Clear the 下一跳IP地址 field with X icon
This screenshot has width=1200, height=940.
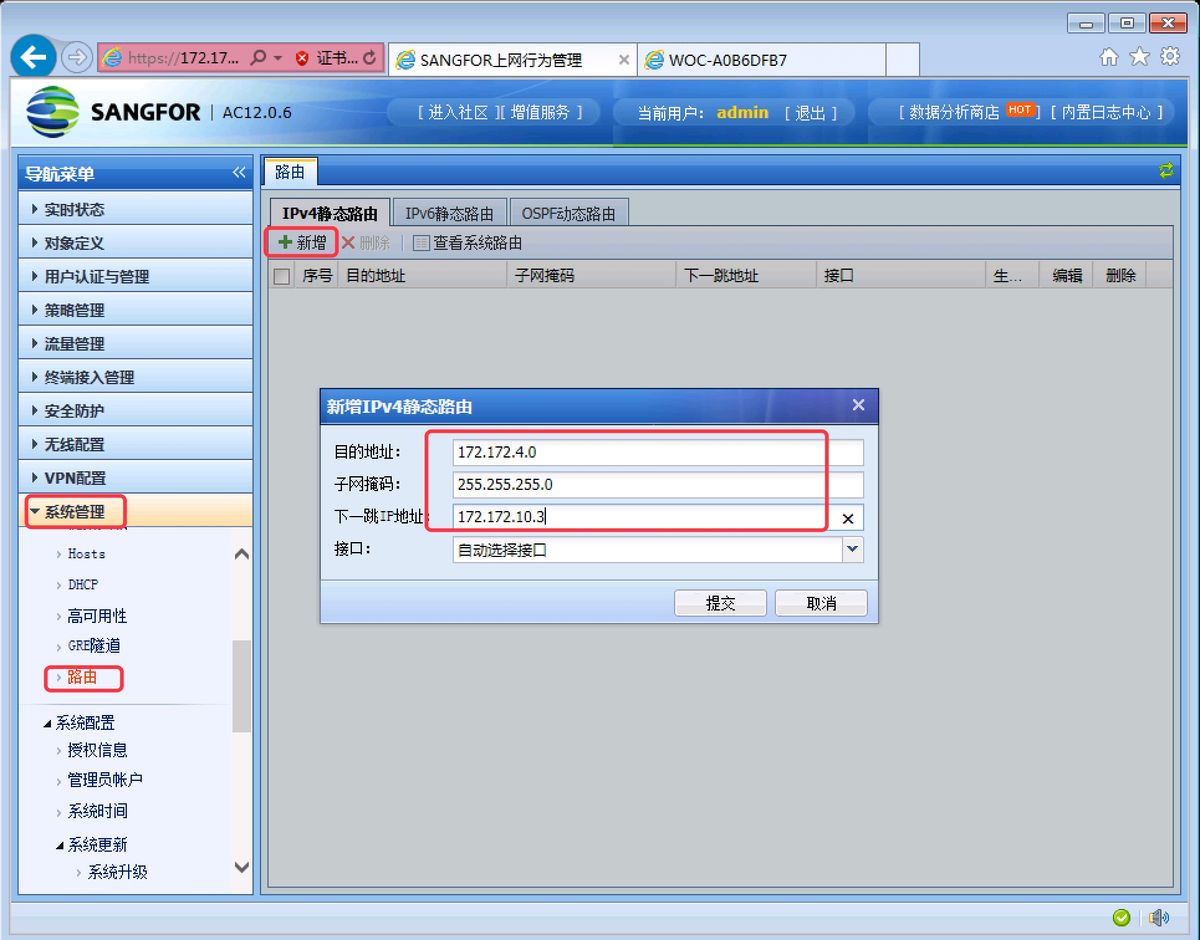848,518
